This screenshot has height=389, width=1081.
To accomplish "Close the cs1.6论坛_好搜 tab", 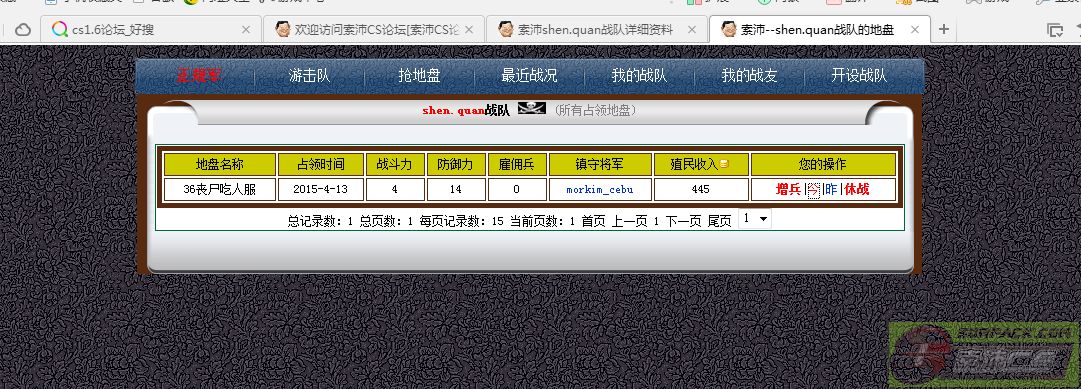I will click(246, 30).
